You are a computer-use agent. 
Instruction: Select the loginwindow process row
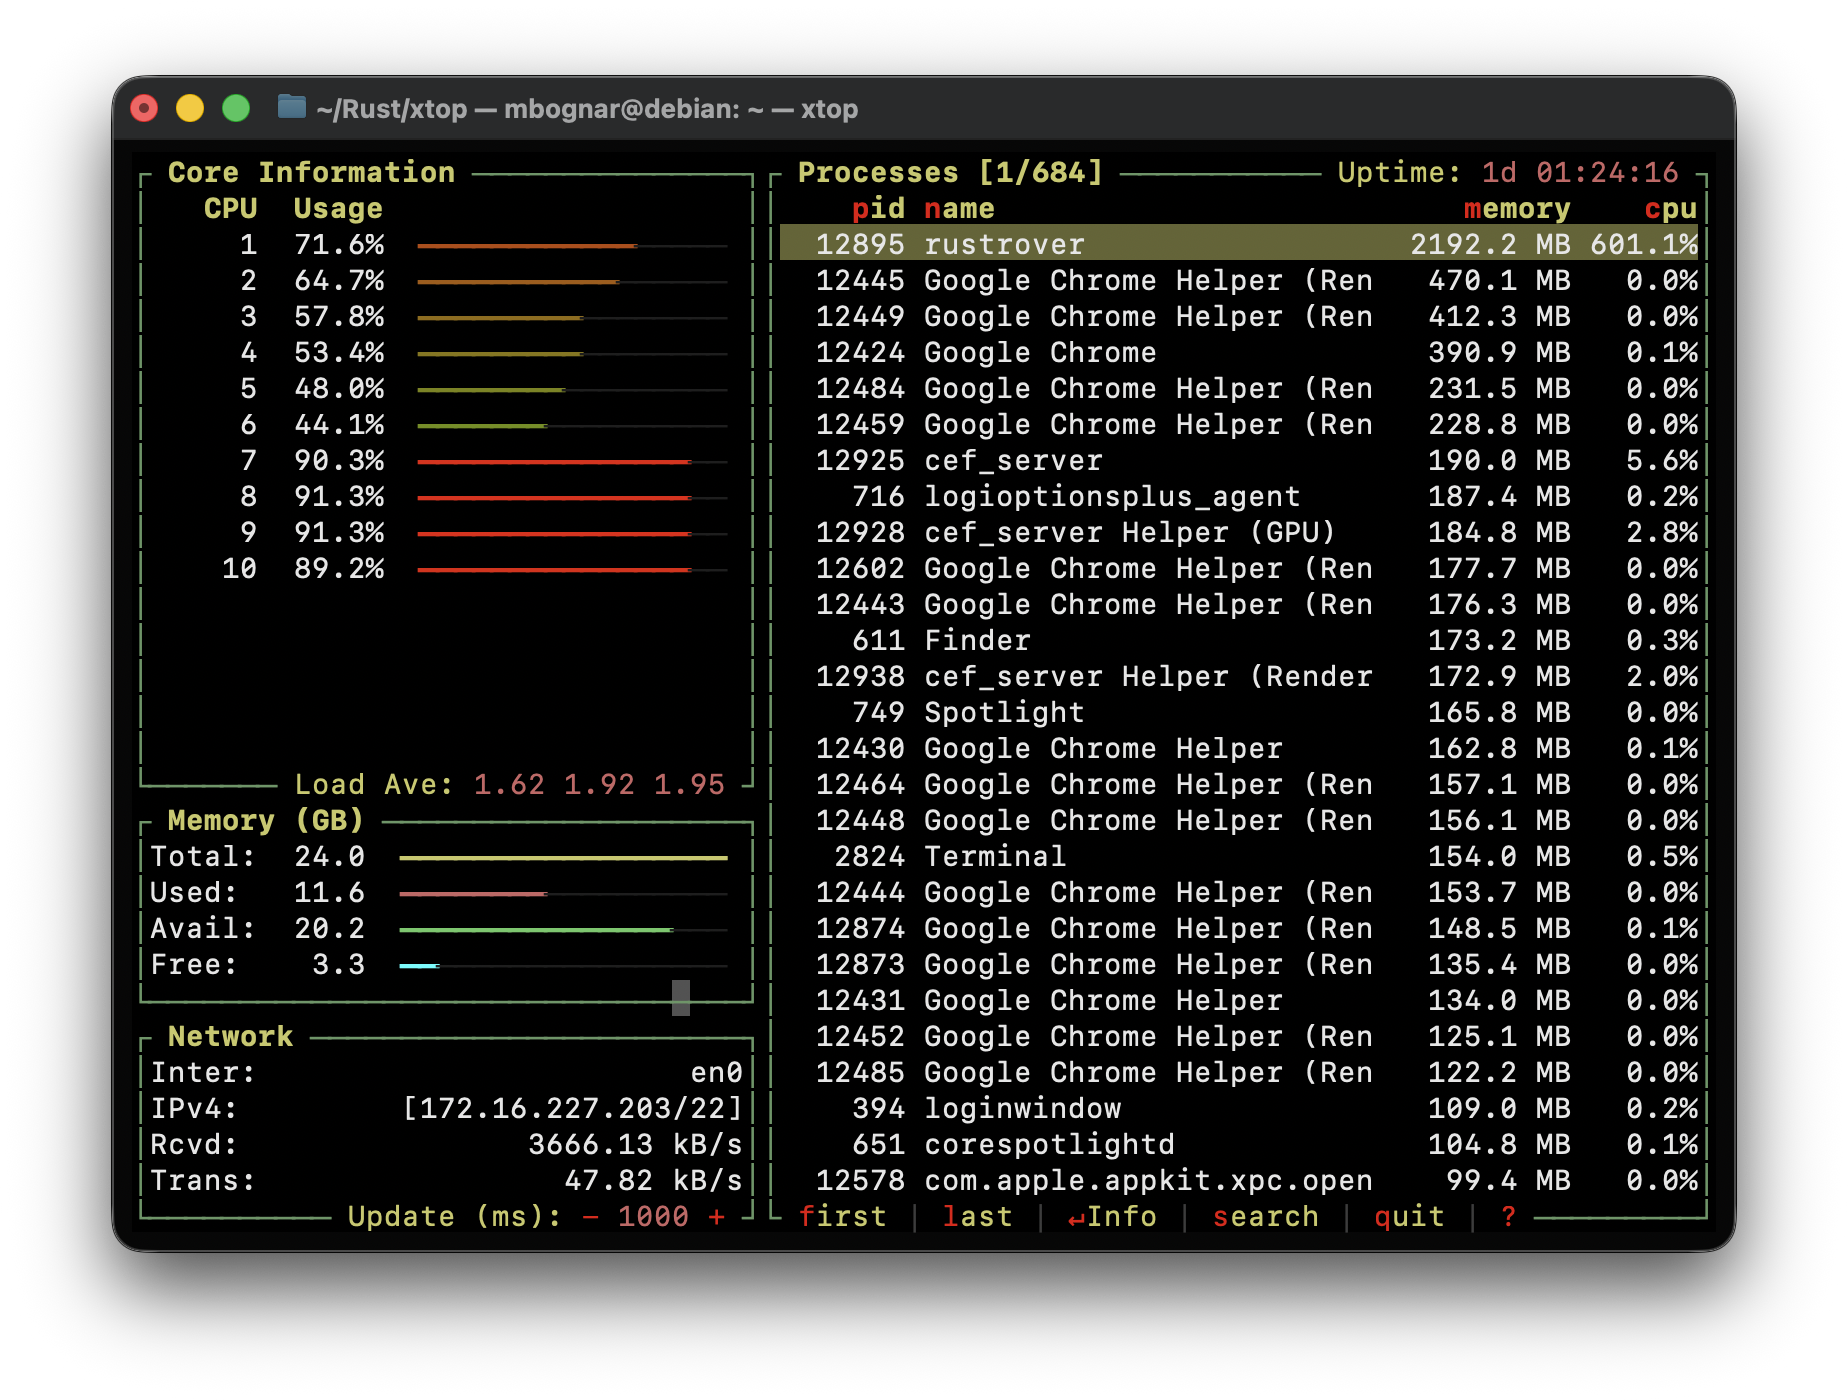point(1239,1108)
